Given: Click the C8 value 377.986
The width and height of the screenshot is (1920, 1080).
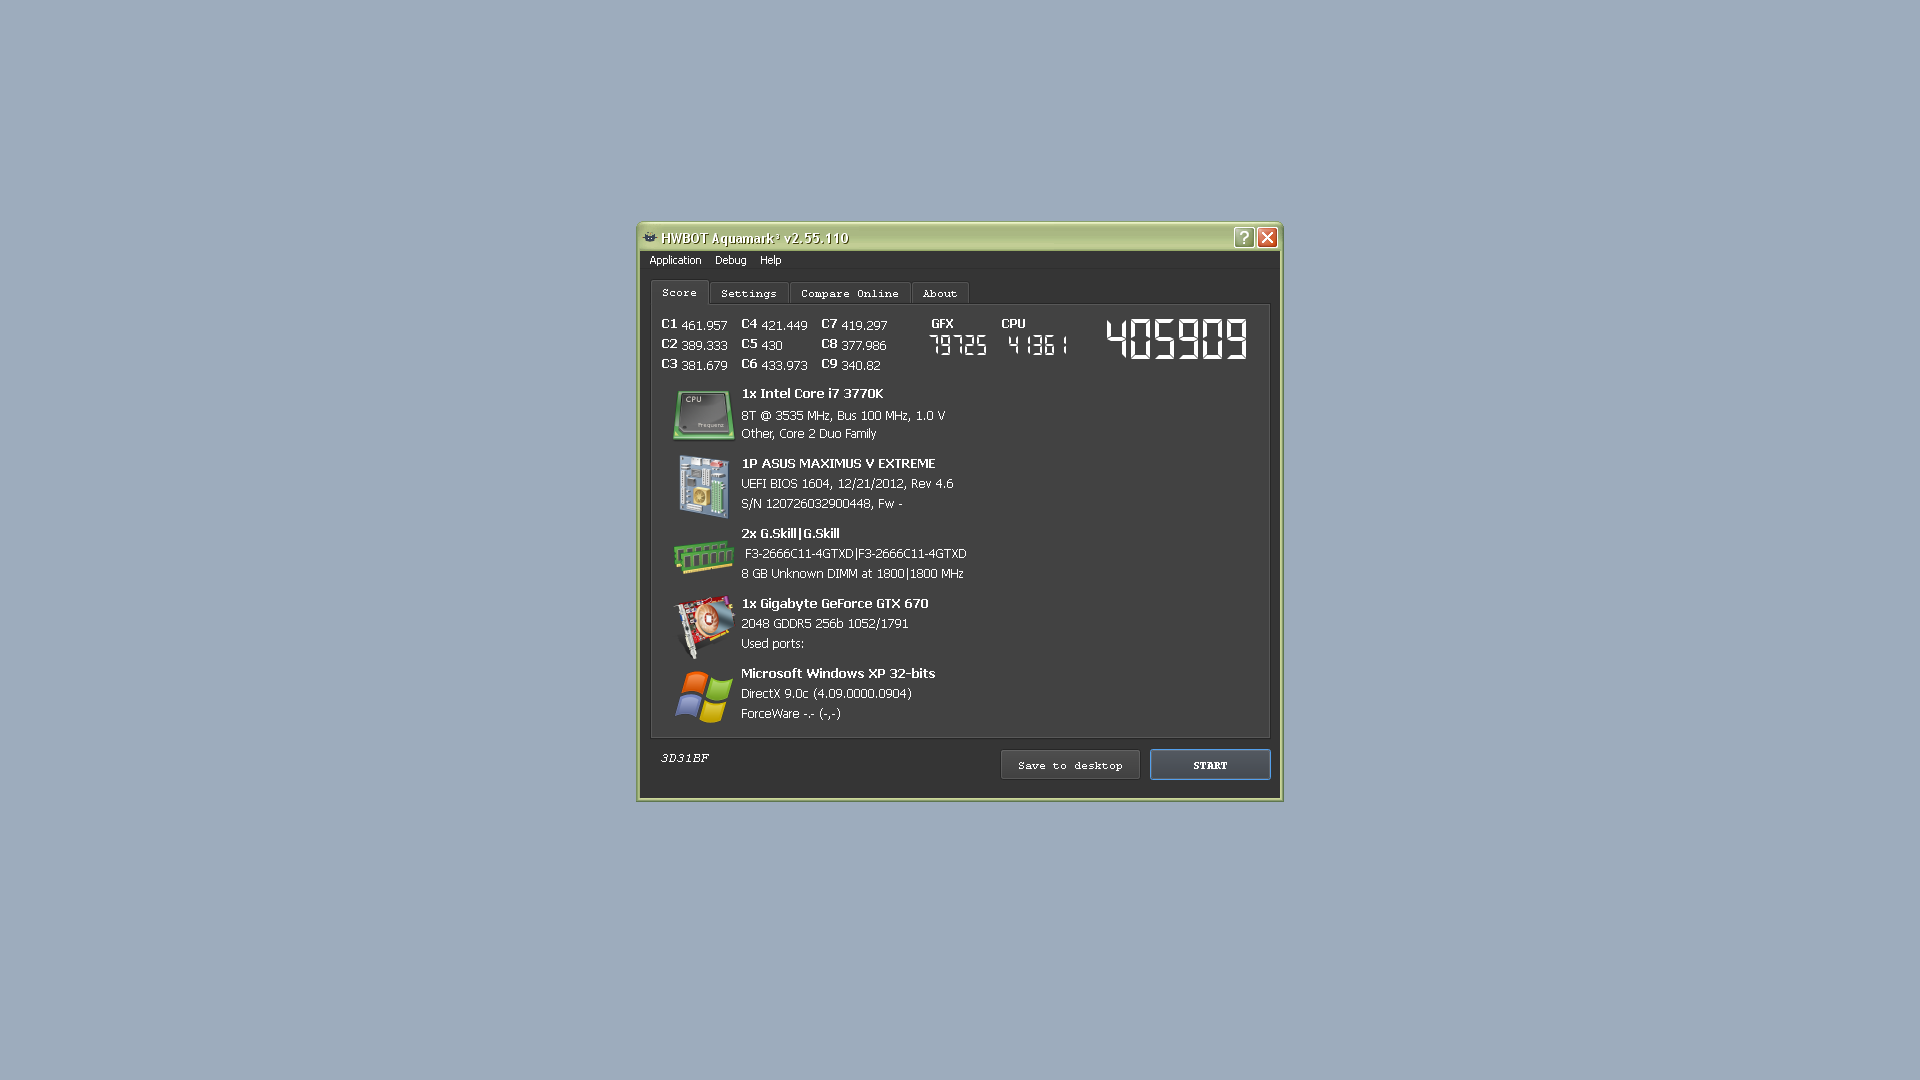Looking at the screenshot, I should click(x=864, y=345).
